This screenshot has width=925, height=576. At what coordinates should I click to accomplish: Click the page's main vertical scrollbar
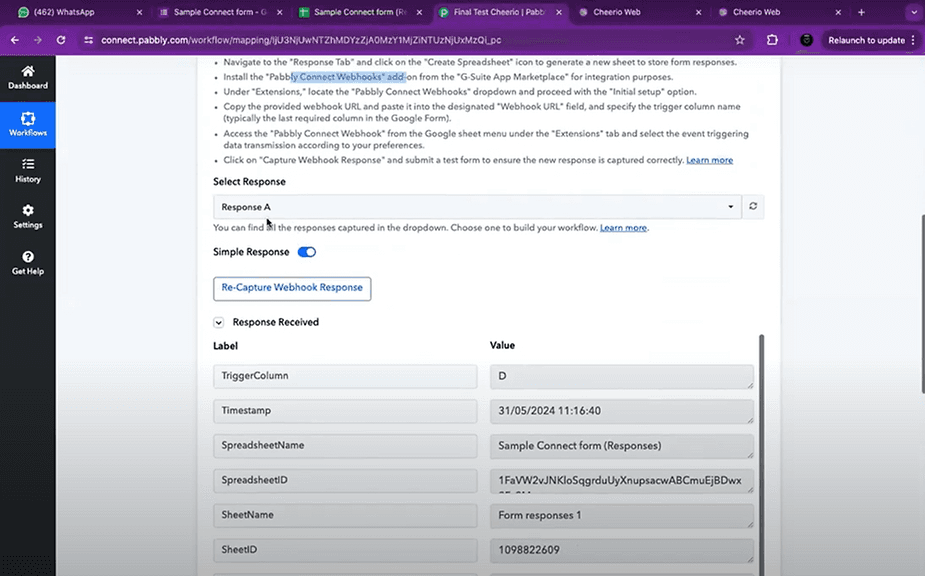(923, 304)
